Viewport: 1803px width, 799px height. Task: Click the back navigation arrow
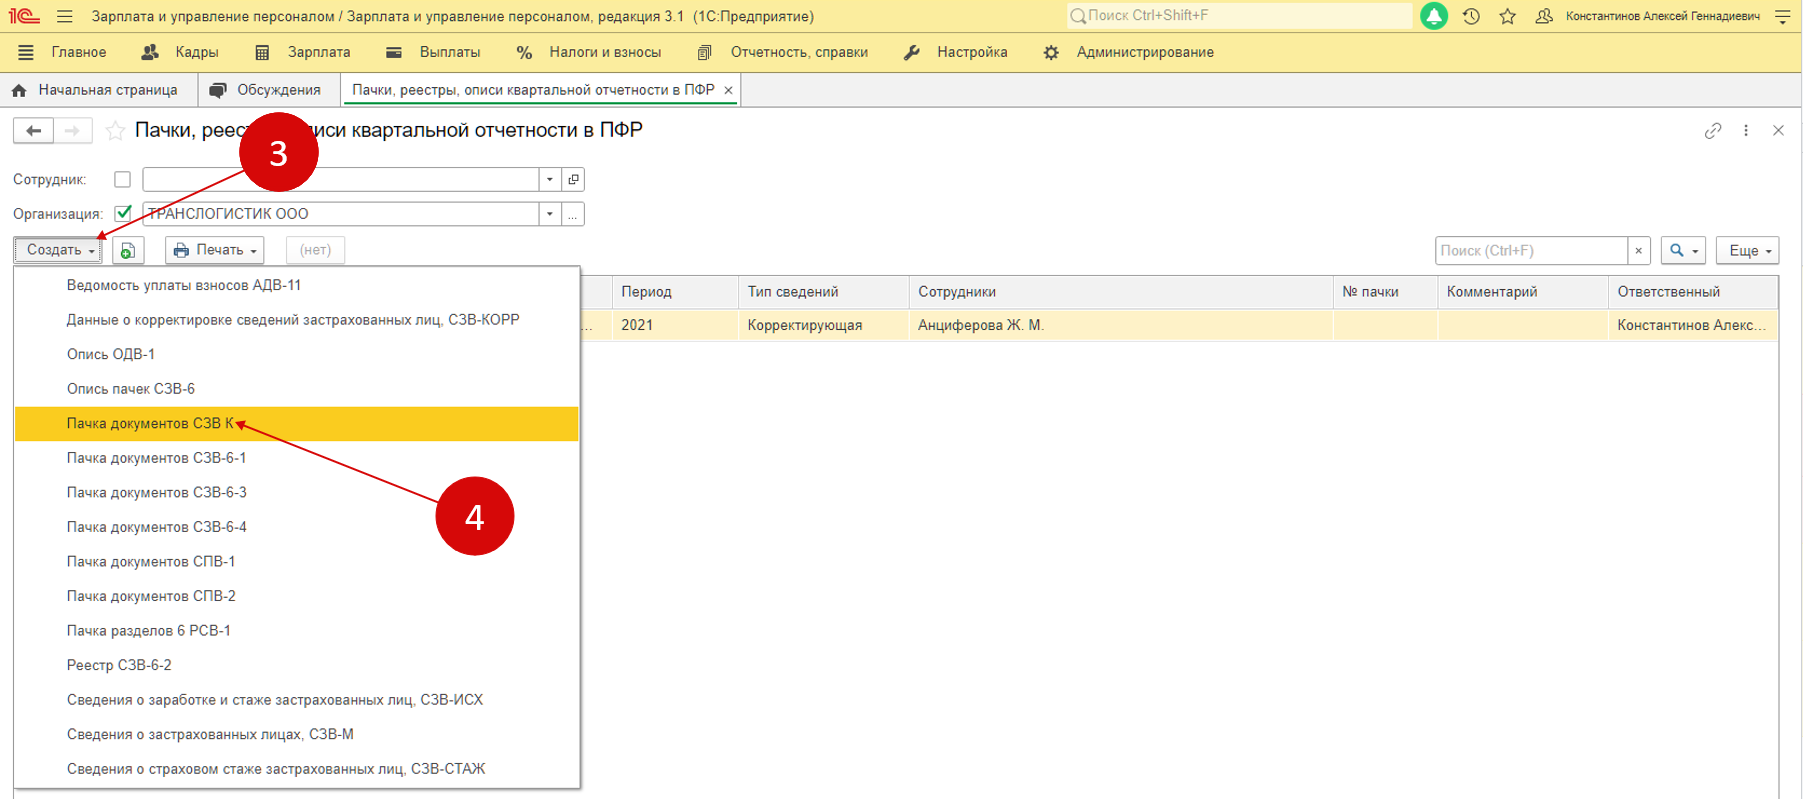33,131
